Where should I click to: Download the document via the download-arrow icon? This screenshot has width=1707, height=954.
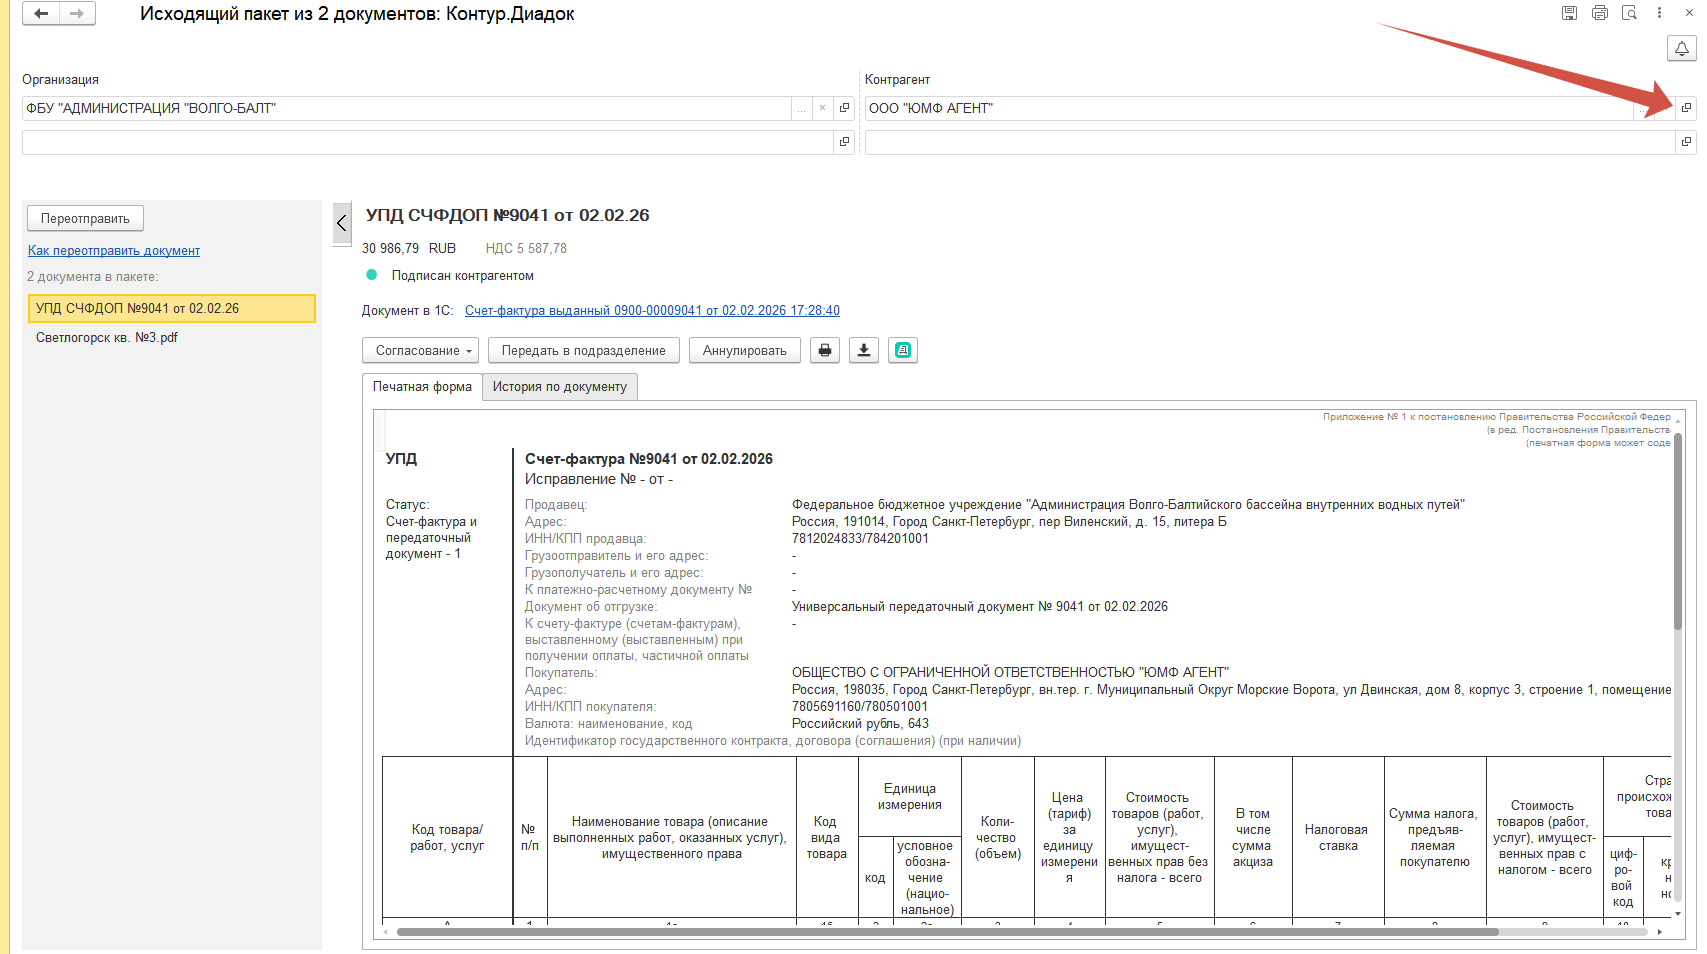(864, 350)
